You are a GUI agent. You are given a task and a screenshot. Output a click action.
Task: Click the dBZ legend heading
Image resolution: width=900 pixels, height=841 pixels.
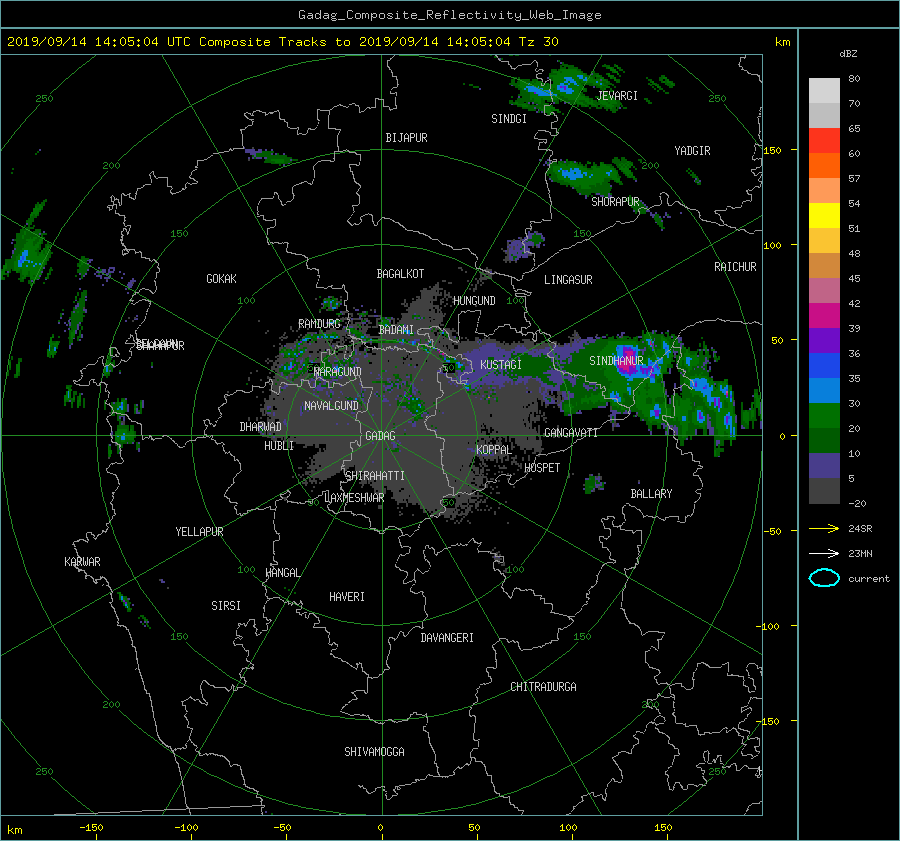coord(848,53)
